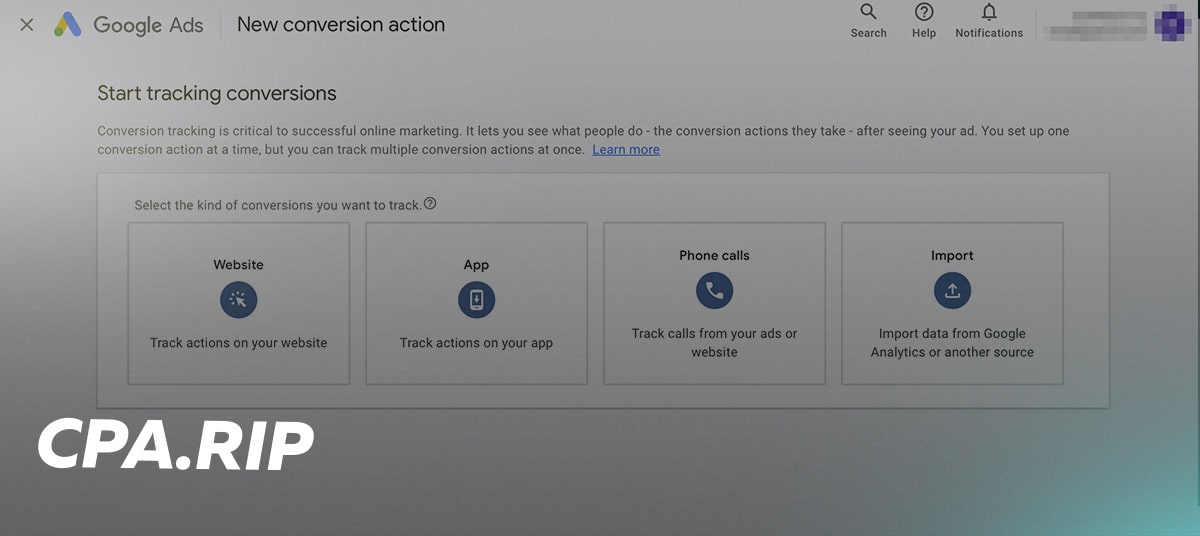The image size is (1200, 536).
Task: Open the Notifications bell
Action: (x=989, y=21)
